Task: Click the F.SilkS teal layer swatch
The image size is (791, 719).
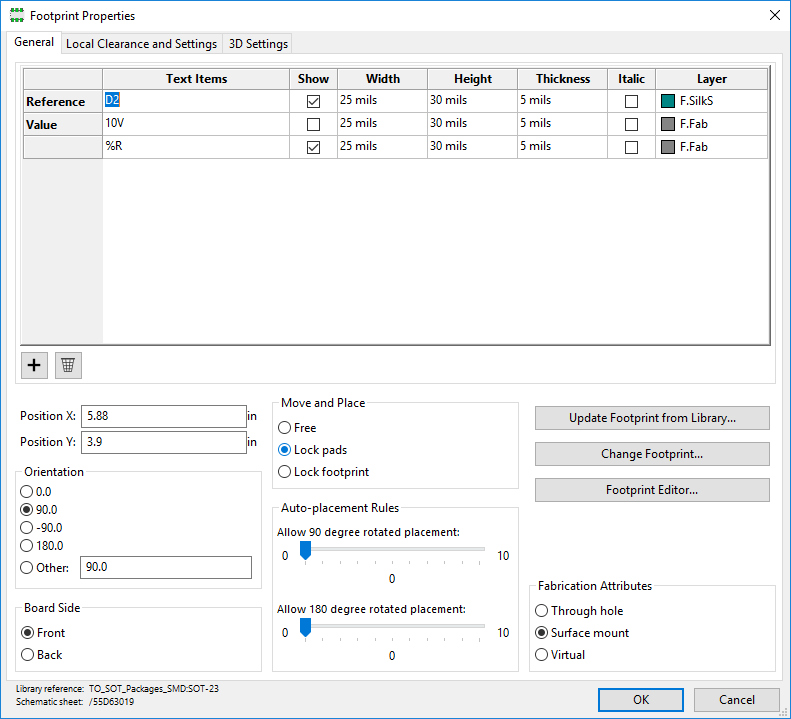Action: tap(668, 101)
